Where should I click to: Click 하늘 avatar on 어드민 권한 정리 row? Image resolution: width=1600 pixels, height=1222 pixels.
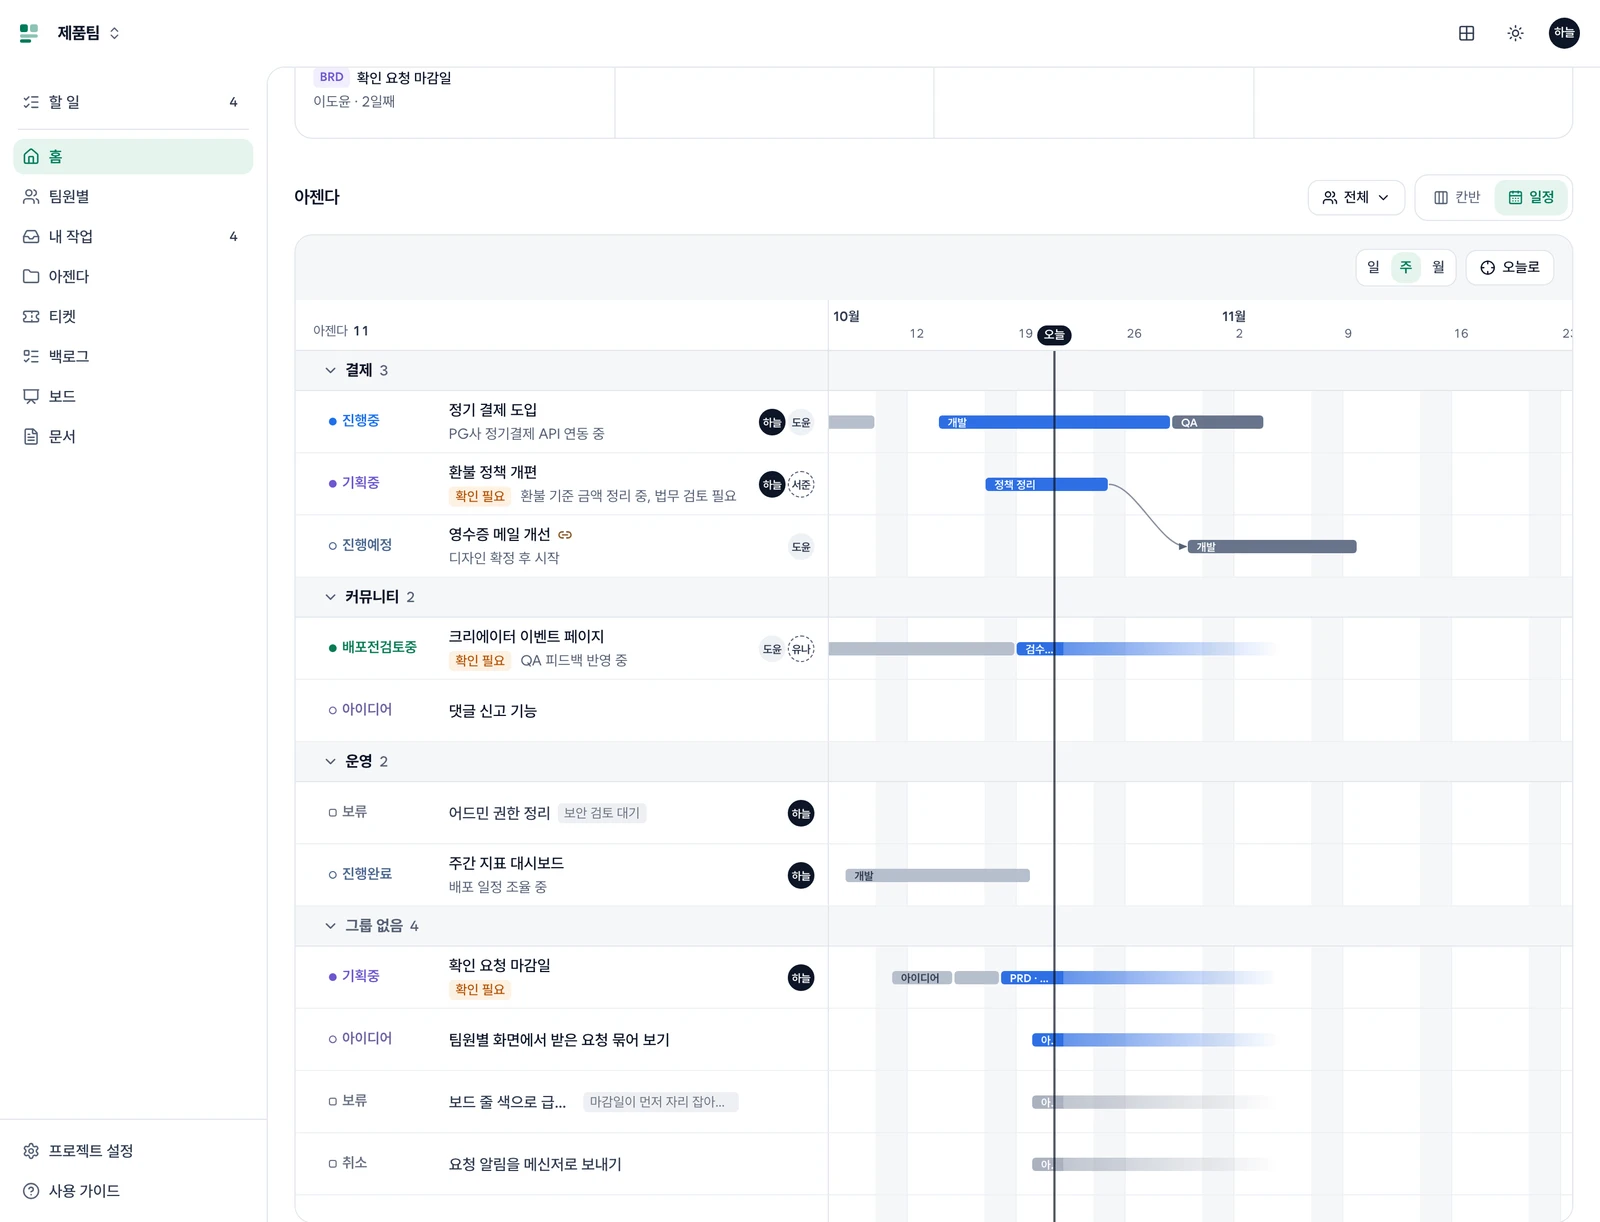pyautogui.click(x=801, y=814)
